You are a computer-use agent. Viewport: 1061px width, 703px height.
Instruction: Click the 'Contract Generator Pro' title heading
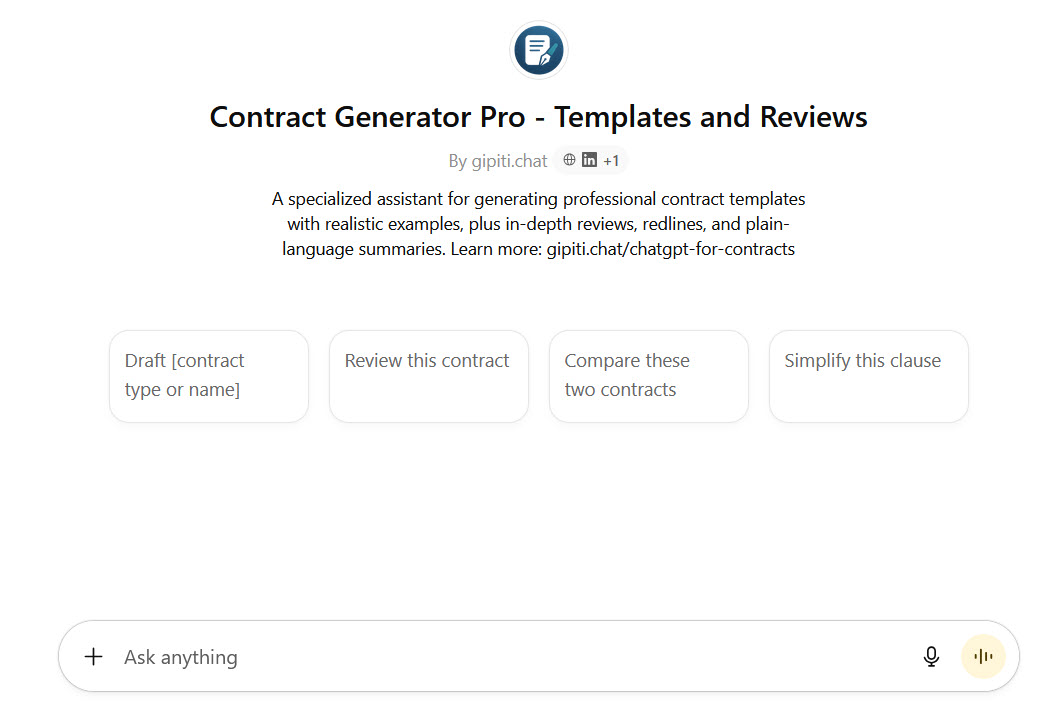tap(367, 117)
